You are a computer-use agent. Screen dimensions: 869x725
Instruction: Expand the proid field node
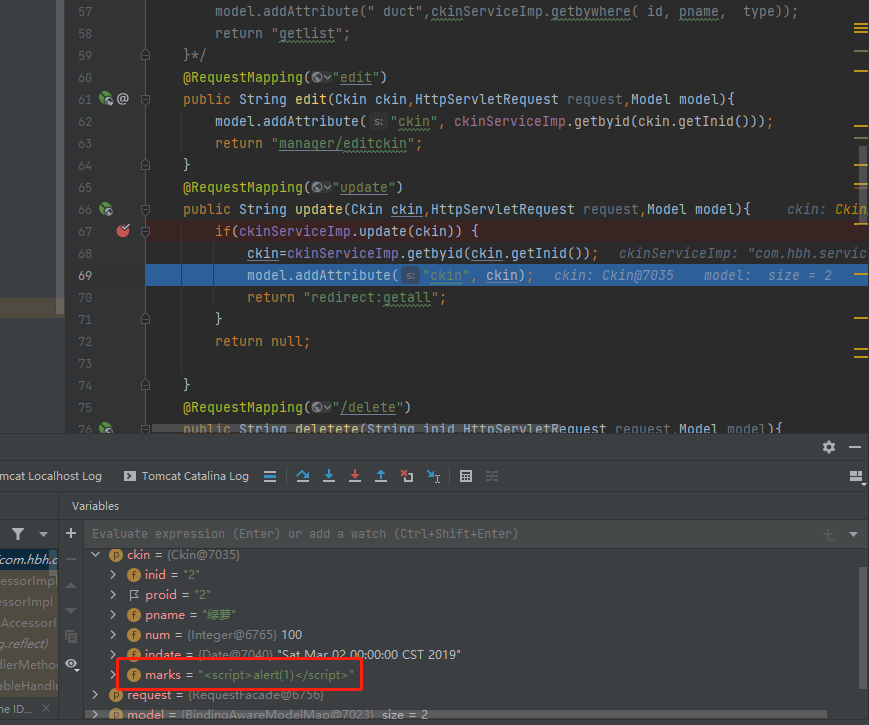(113, 594)
